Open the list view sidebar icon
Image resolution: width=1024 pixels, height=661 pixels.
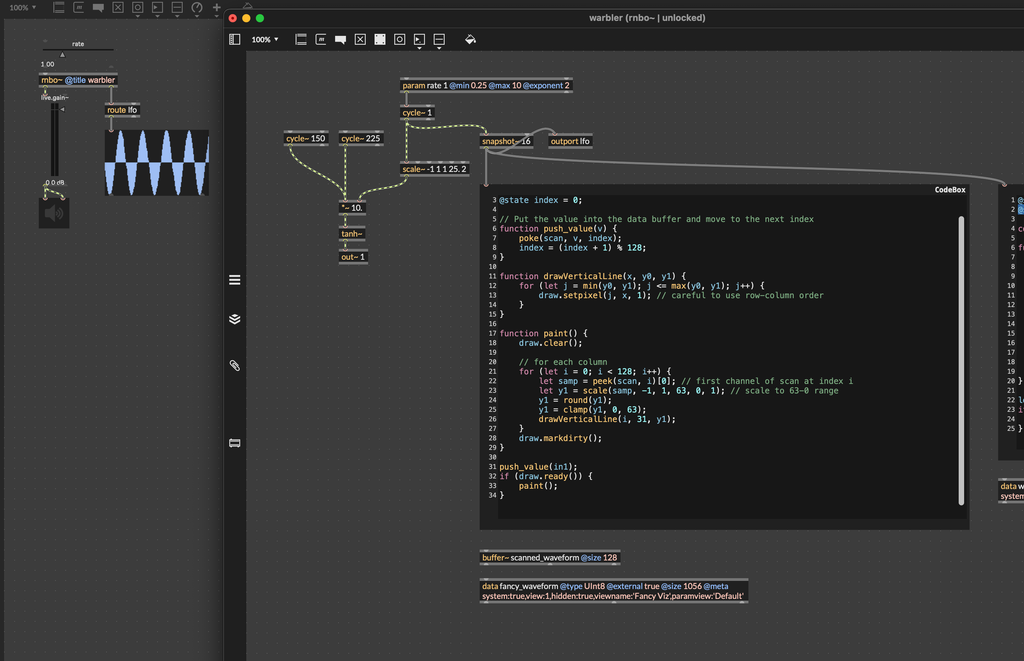(235, 280)
